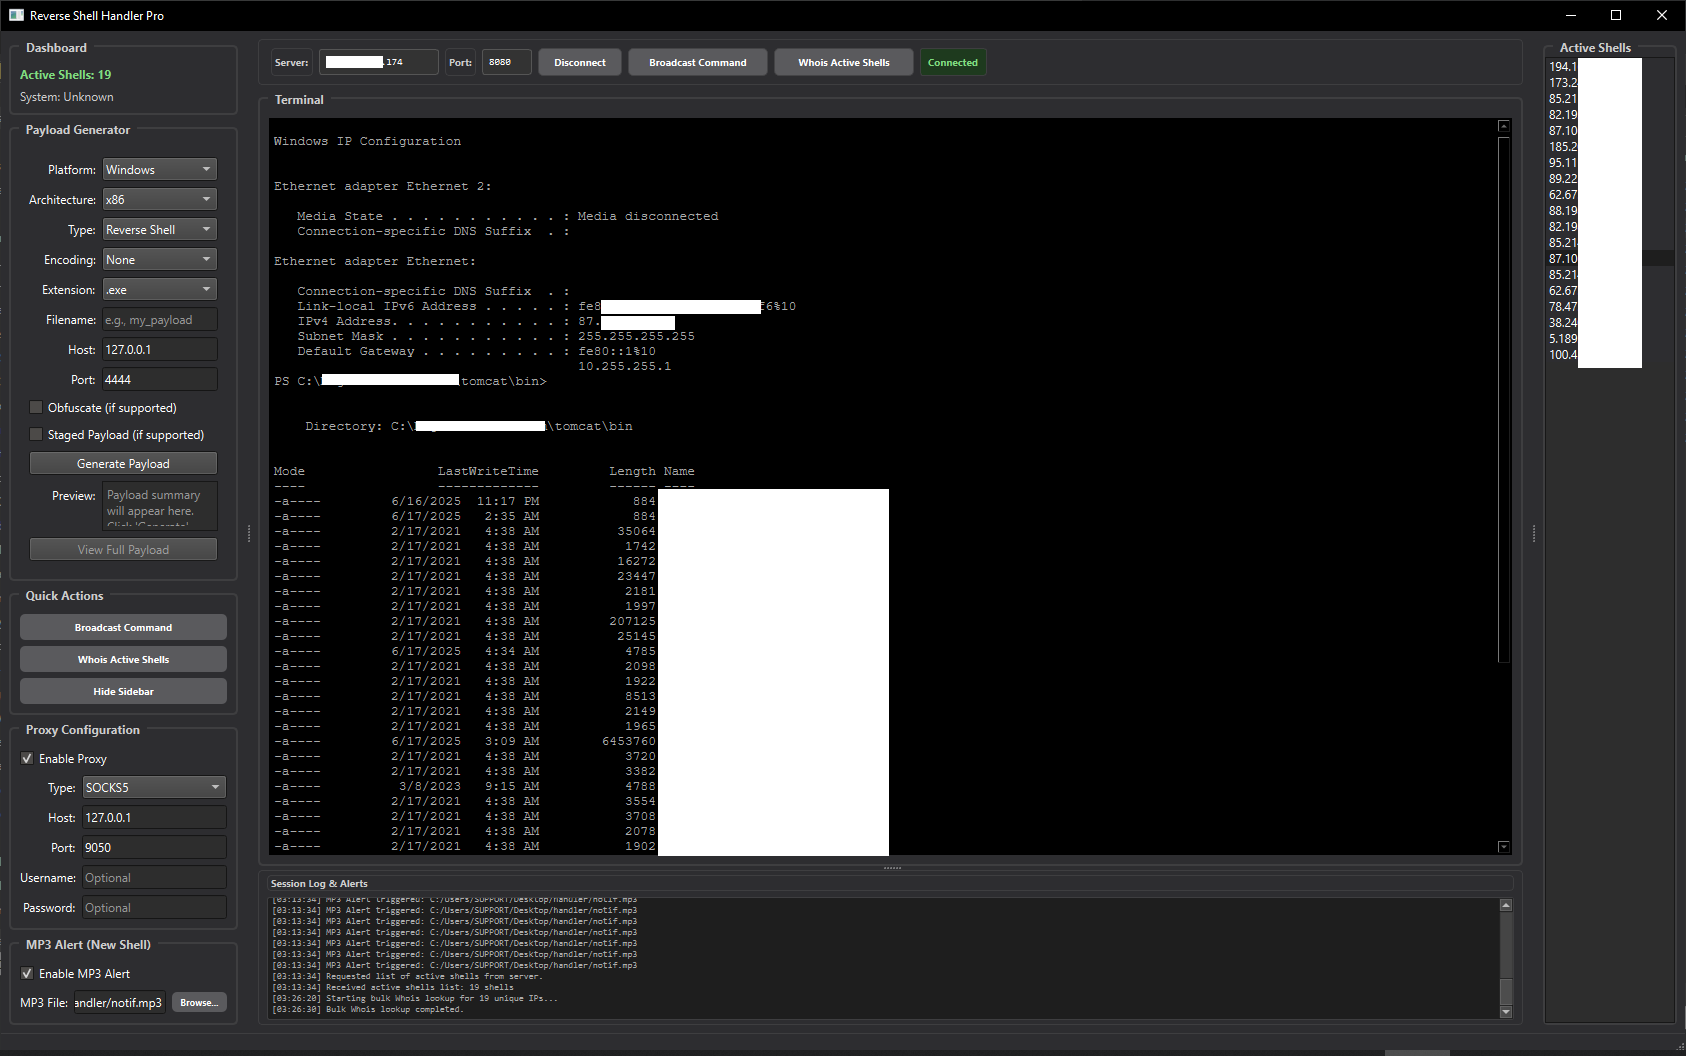The width and height of the screenshot is (1686, 1056).
Task: Click the Session Log scrollbar up arrow
Action: coord(1506,905)
